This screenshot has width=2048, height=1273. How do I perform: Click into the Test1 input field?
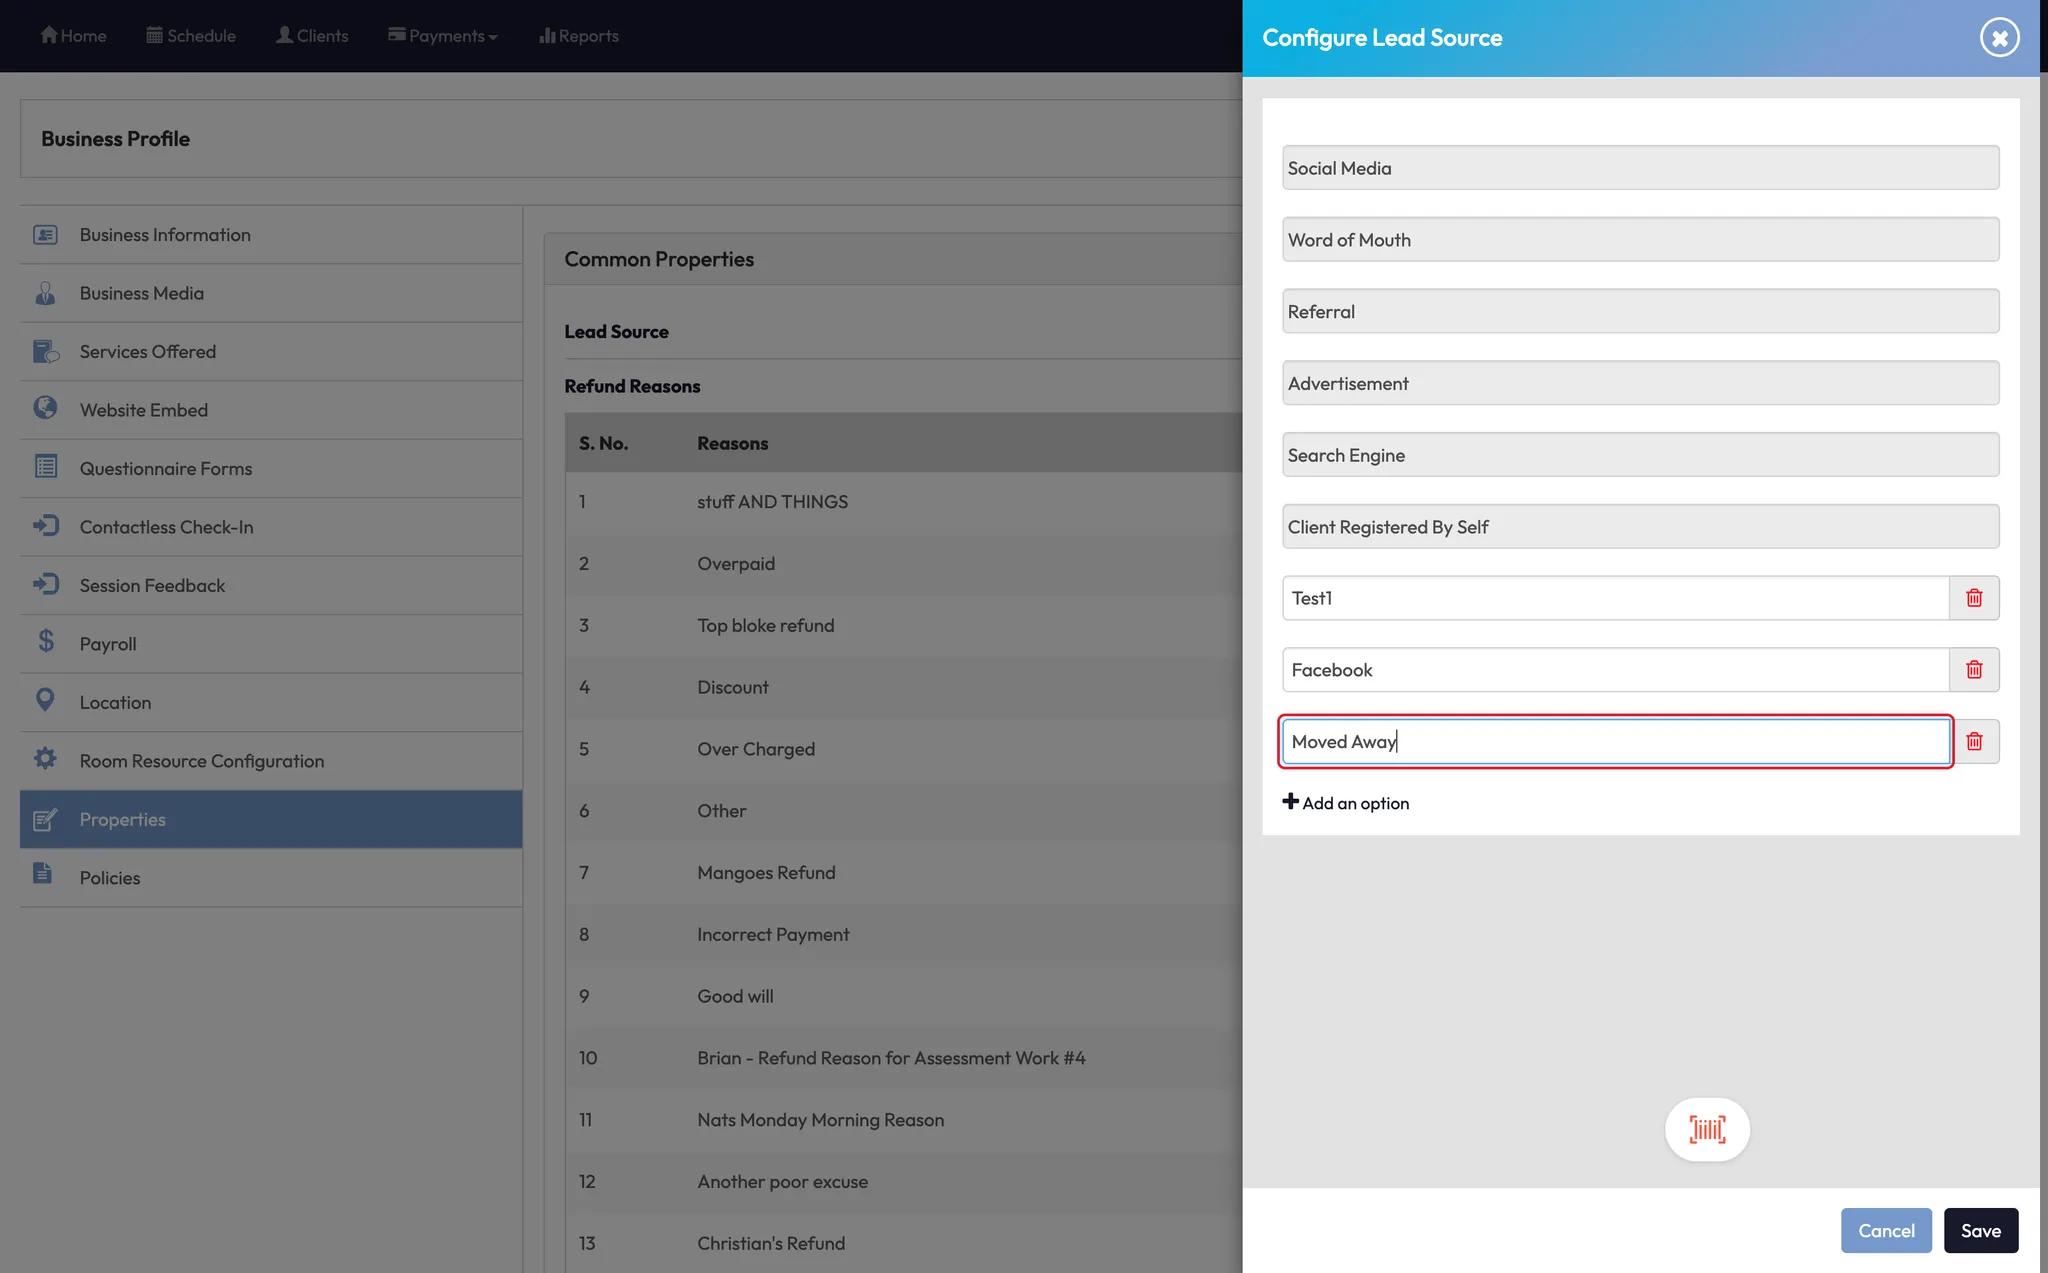1615,598
